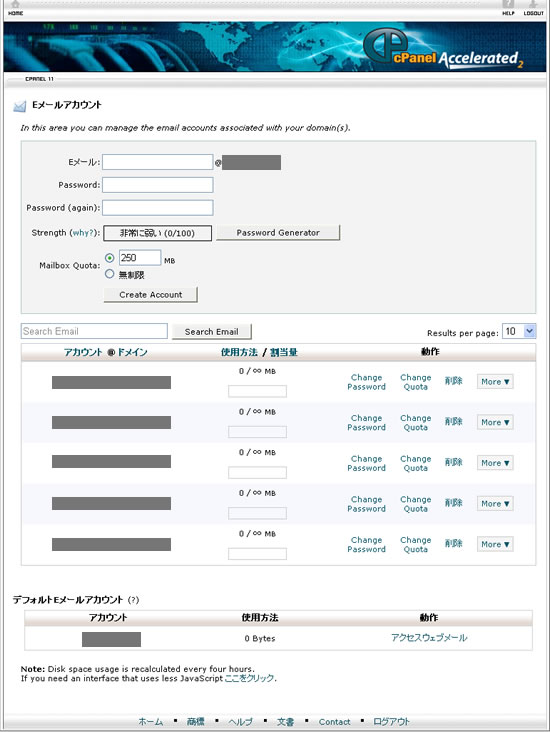Click the Logout icon at top right
550x732 pixels.
[x=533, y=6]
